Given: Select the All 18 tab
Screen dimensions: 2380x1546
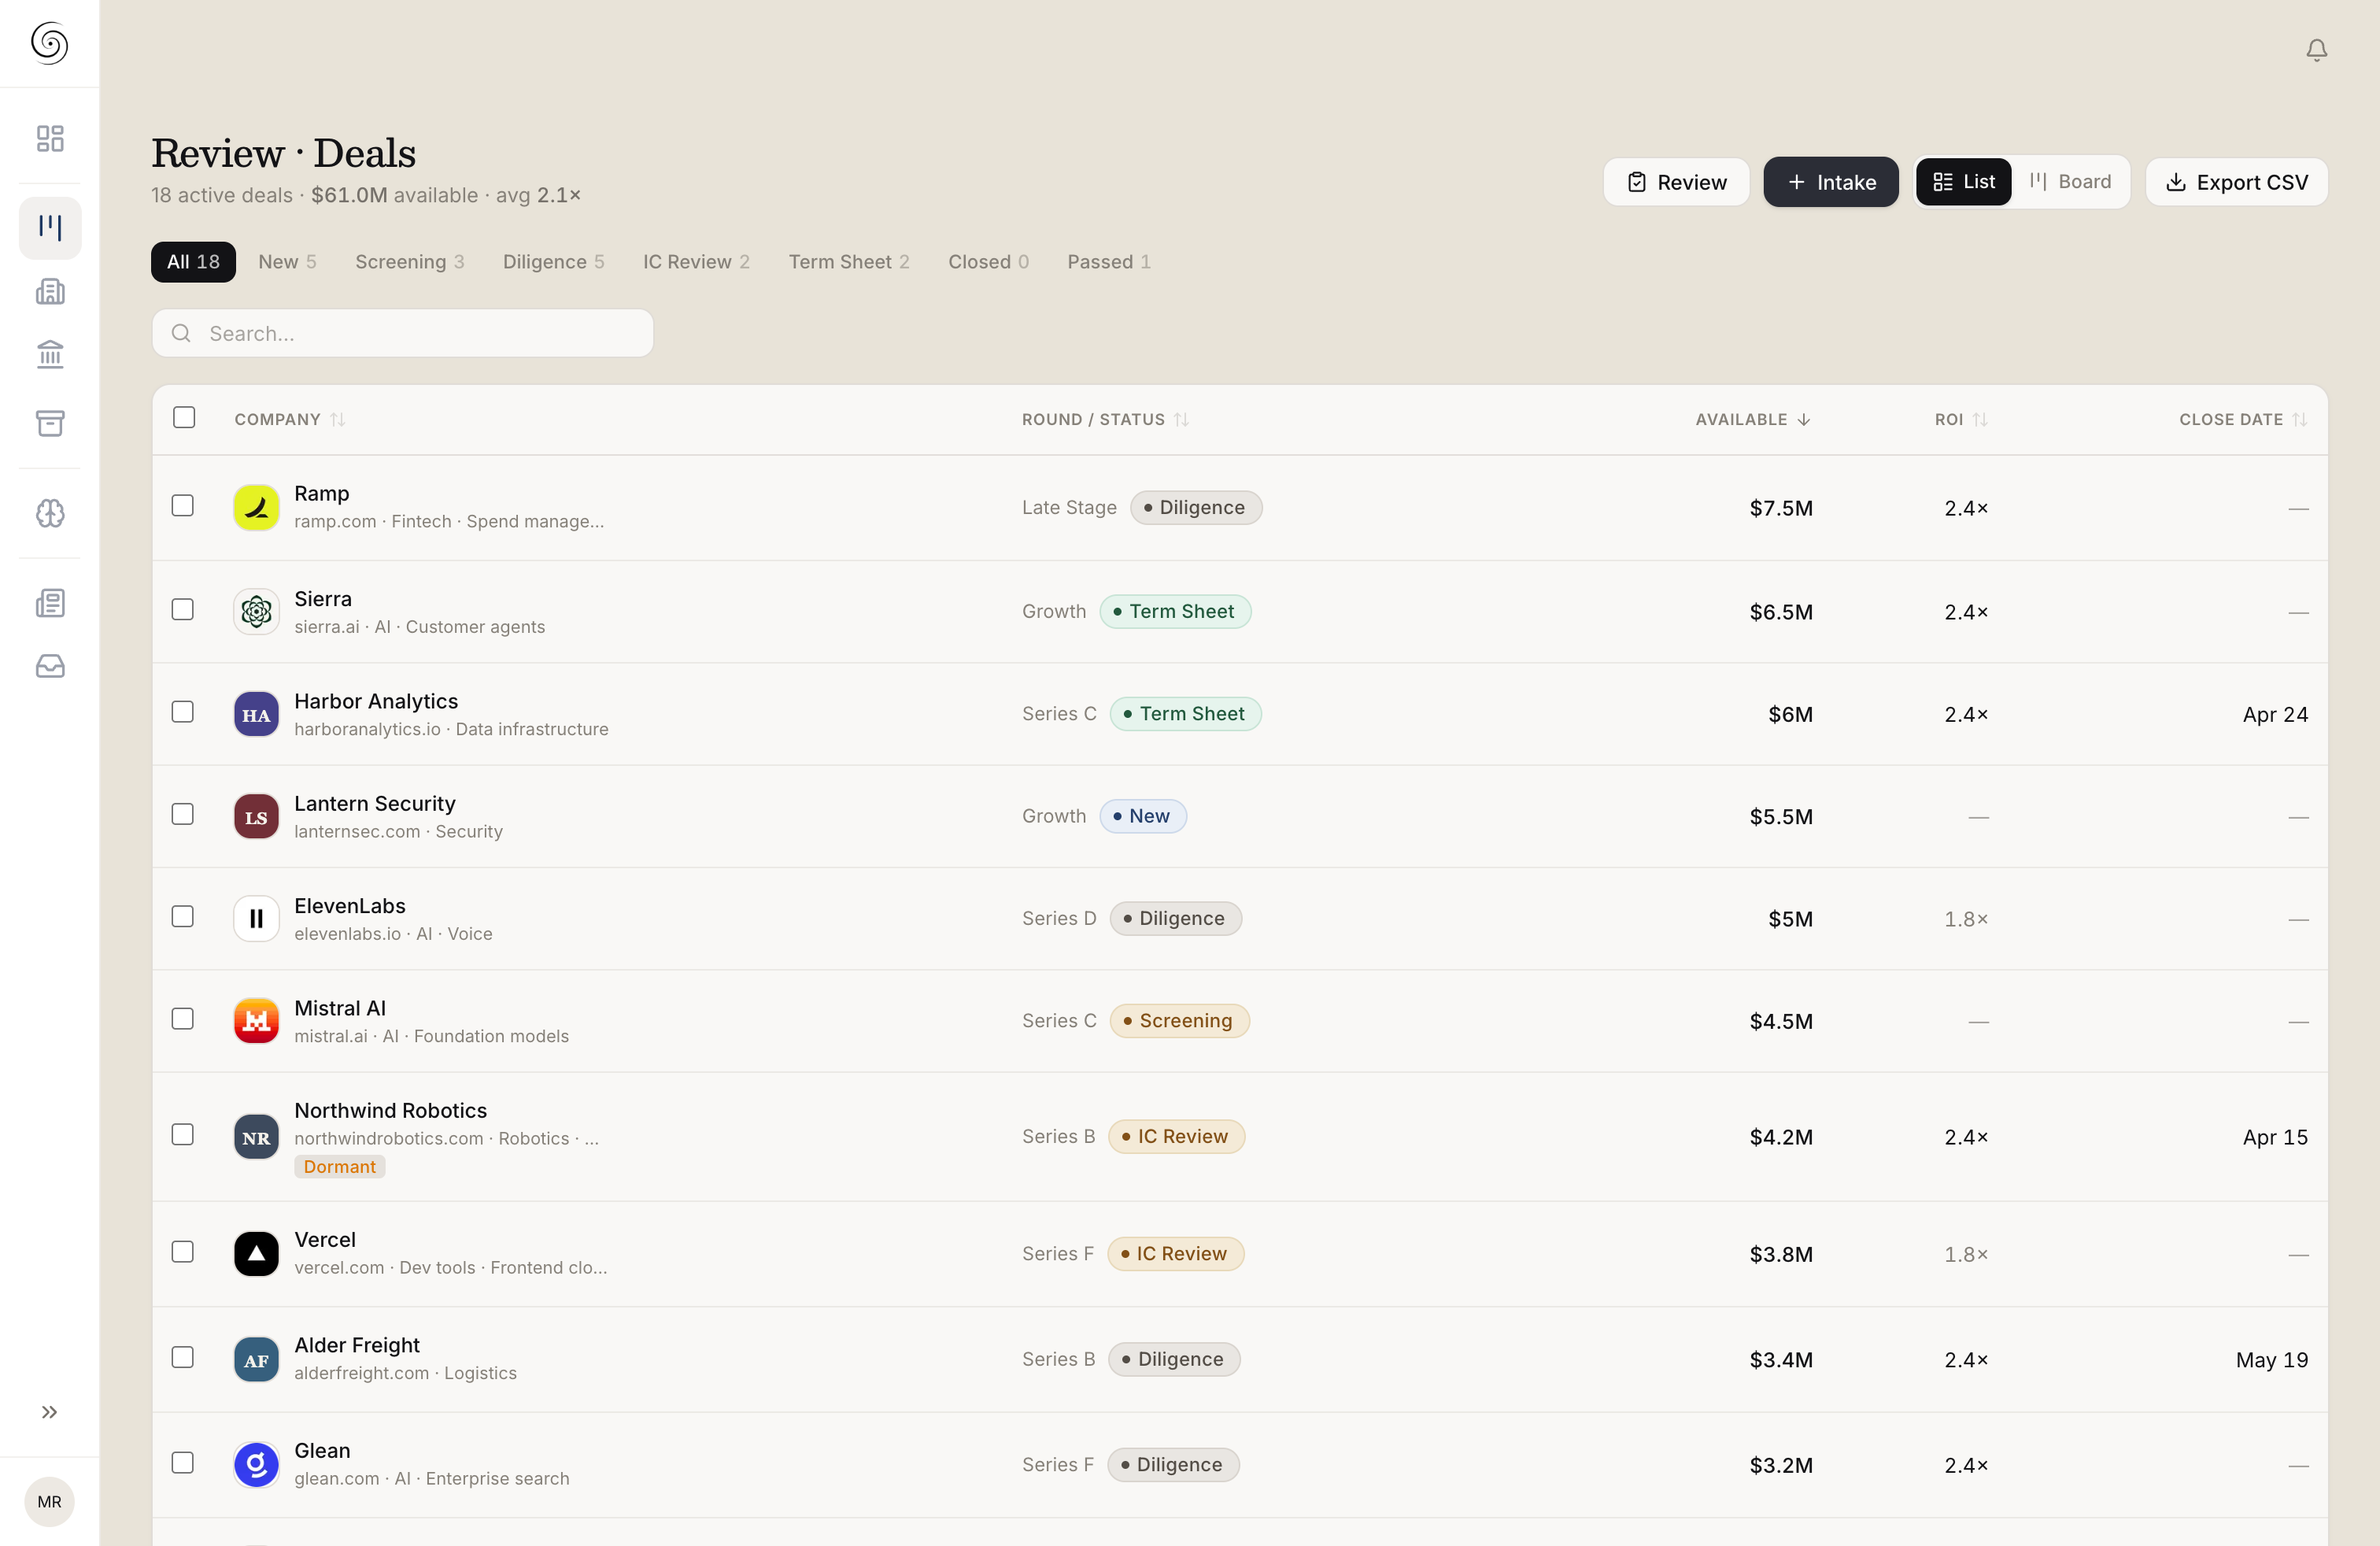Looking at the screenshot, I should click(193, 261).
